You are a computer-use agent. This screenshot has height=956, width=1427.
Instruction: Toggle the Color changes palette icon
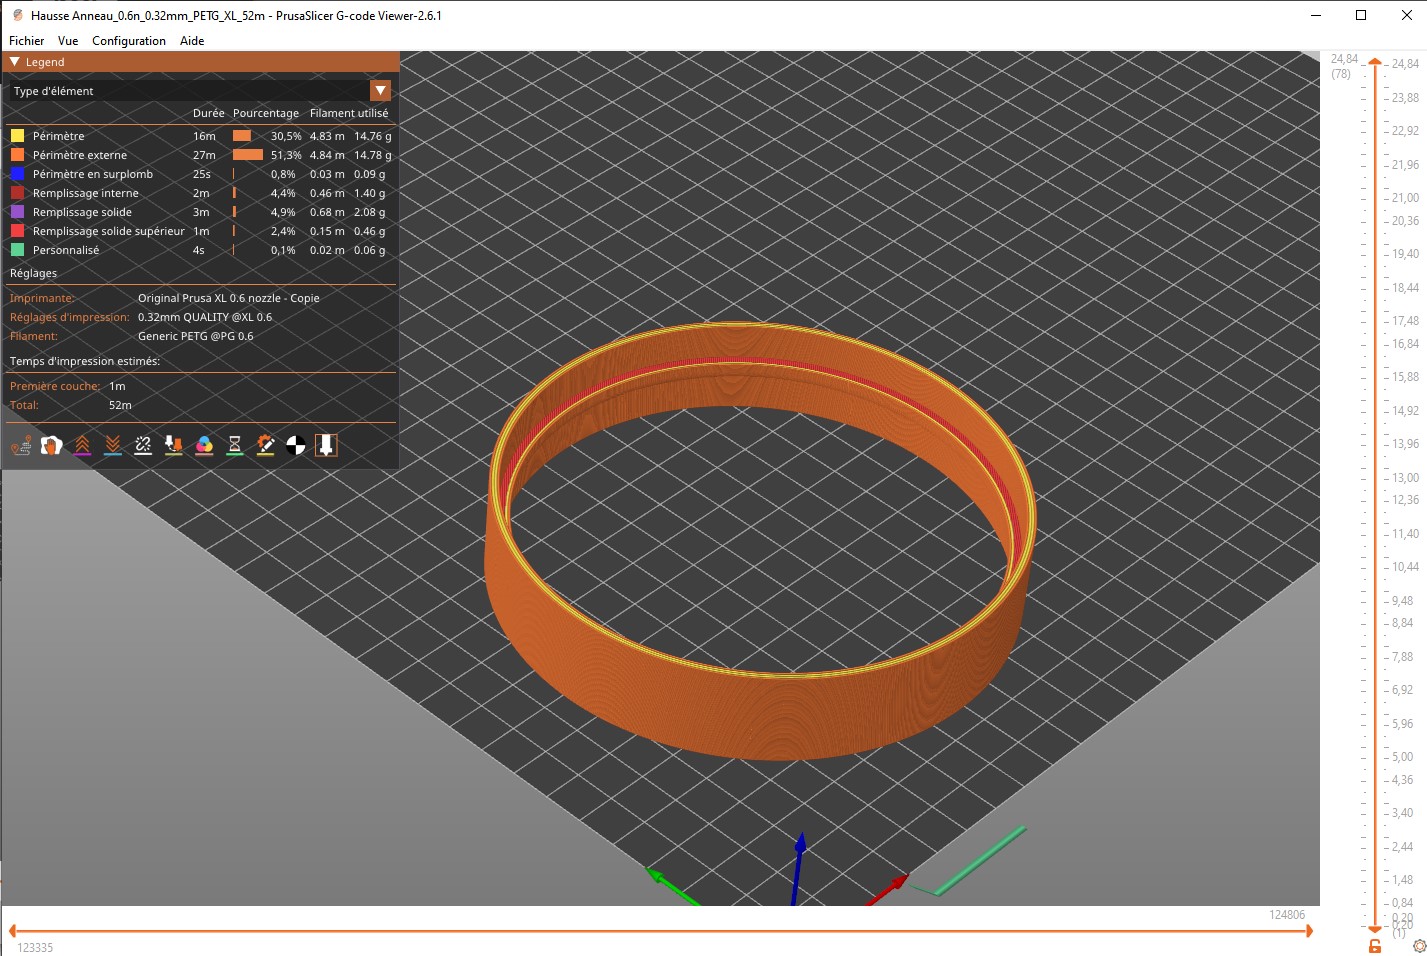coord(204,445)
